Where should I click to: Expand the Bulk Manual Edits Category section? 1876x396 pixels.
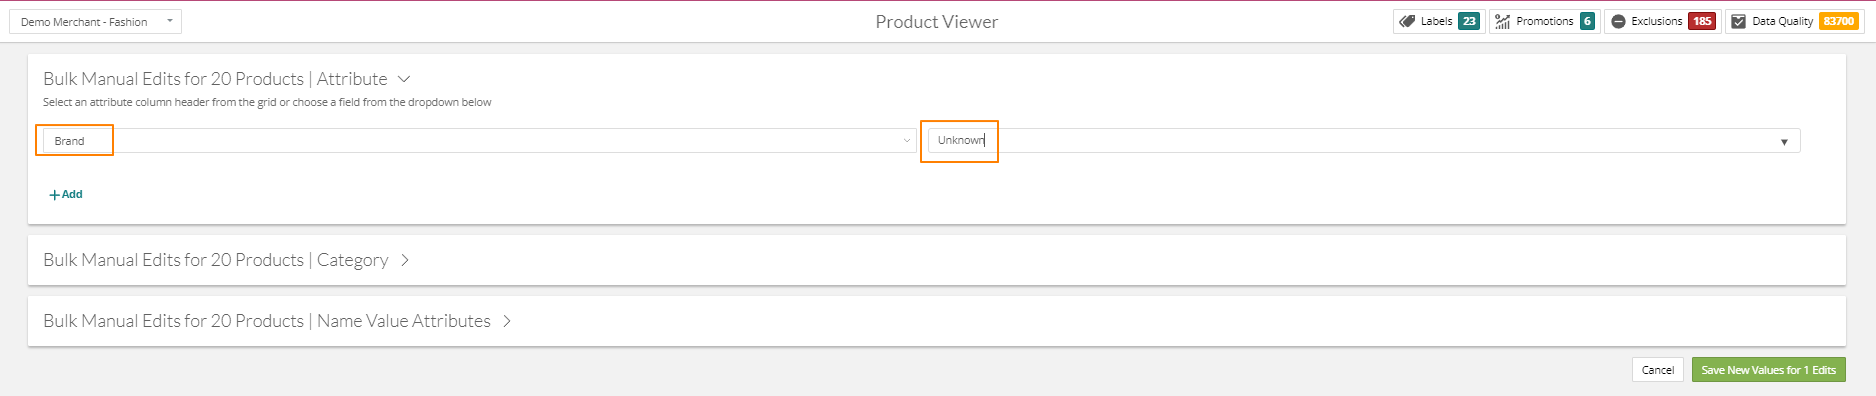[405, 260]
